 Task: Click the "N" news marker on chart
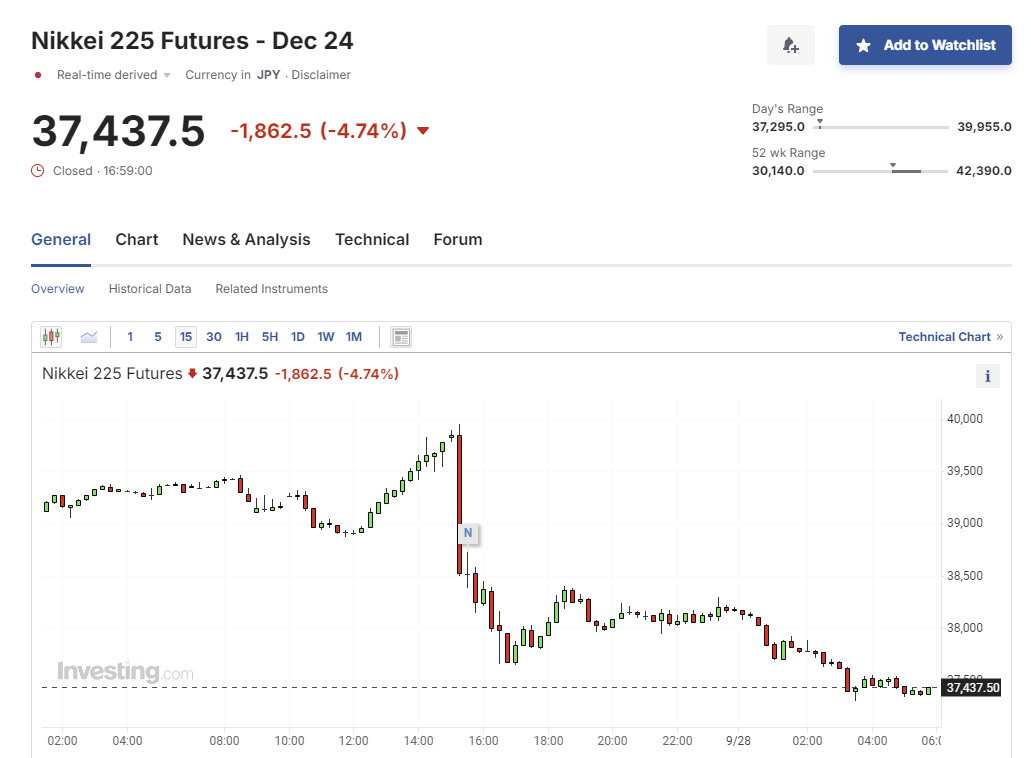(467, 533)
